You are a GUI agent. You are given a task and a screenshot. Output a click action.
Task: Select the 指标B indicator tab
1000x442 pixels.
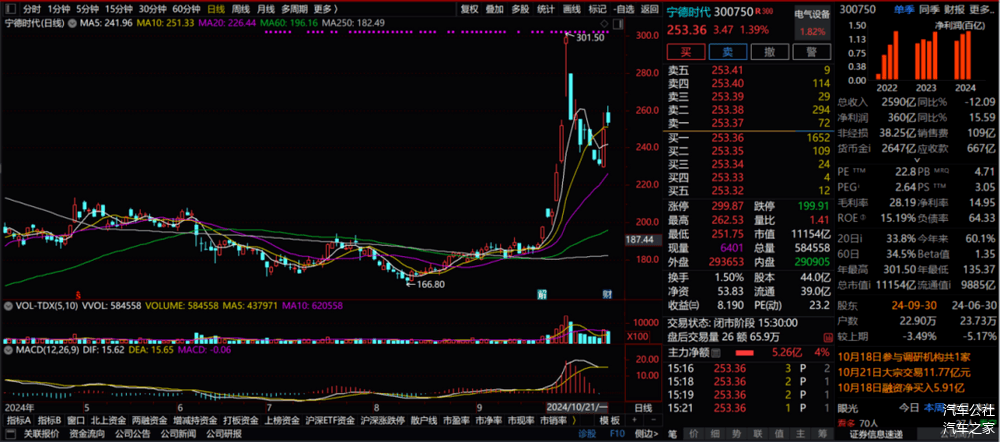(x=49, y=420)
